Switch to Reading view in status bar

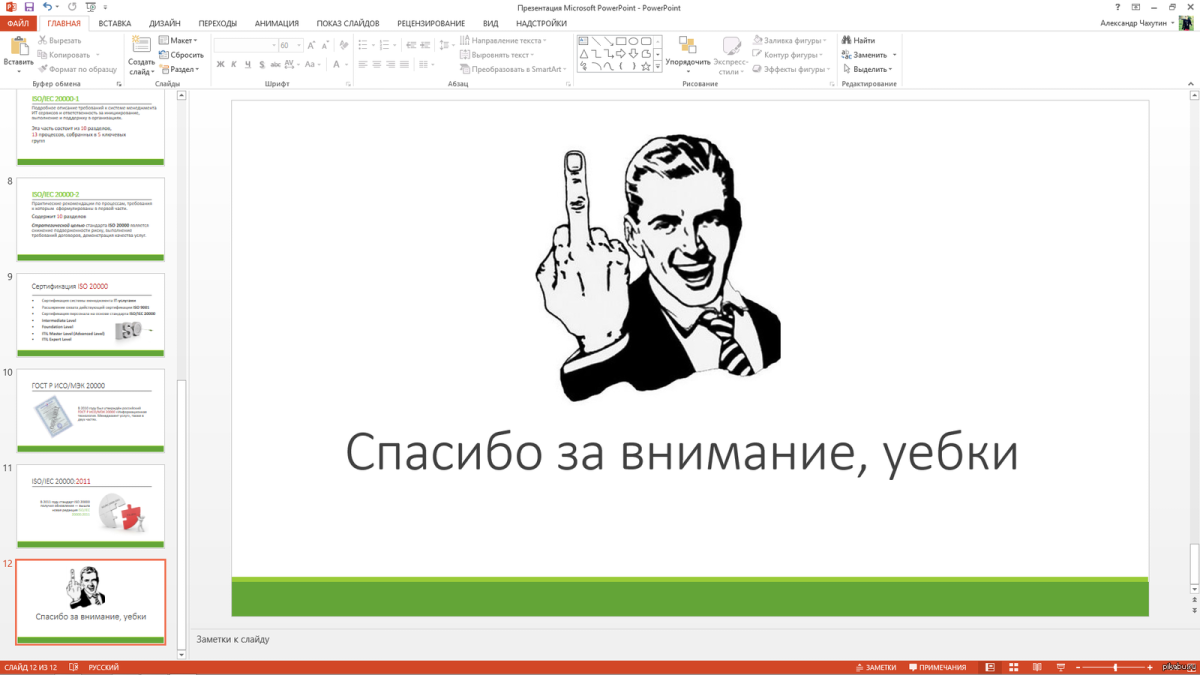[x=1036, y=666]
